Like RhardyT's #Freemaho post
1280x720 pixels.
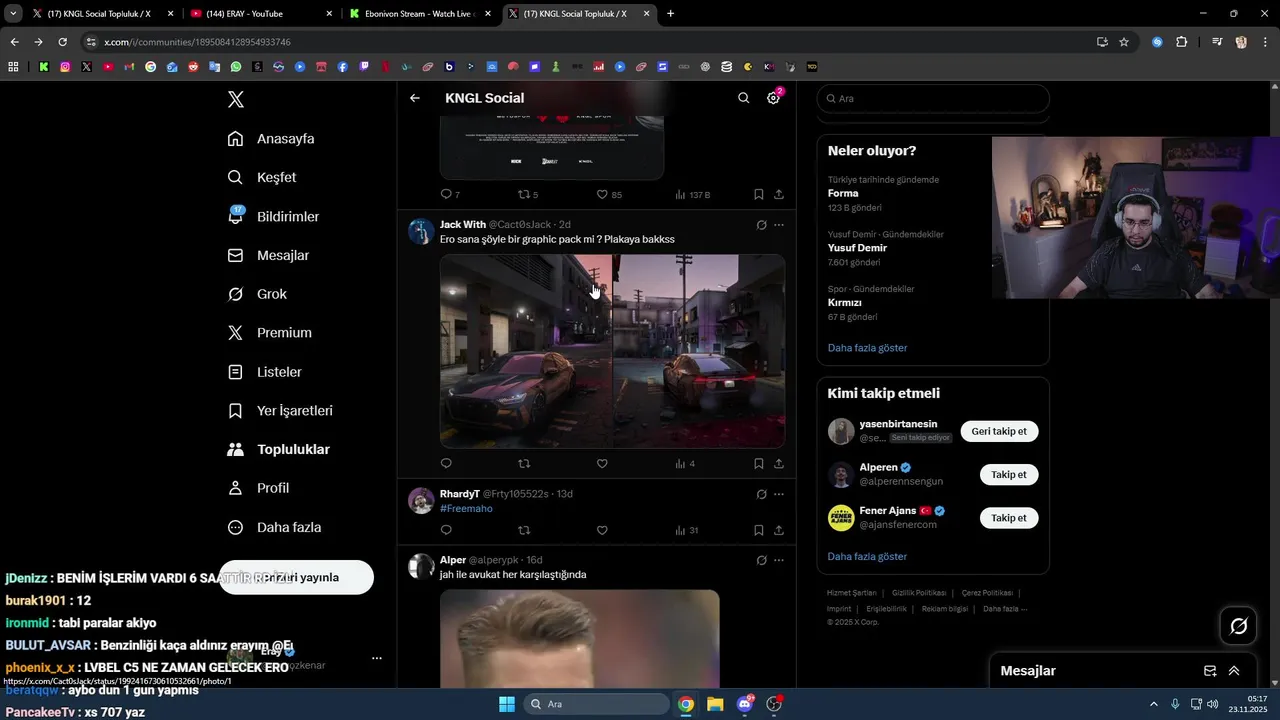602,530
